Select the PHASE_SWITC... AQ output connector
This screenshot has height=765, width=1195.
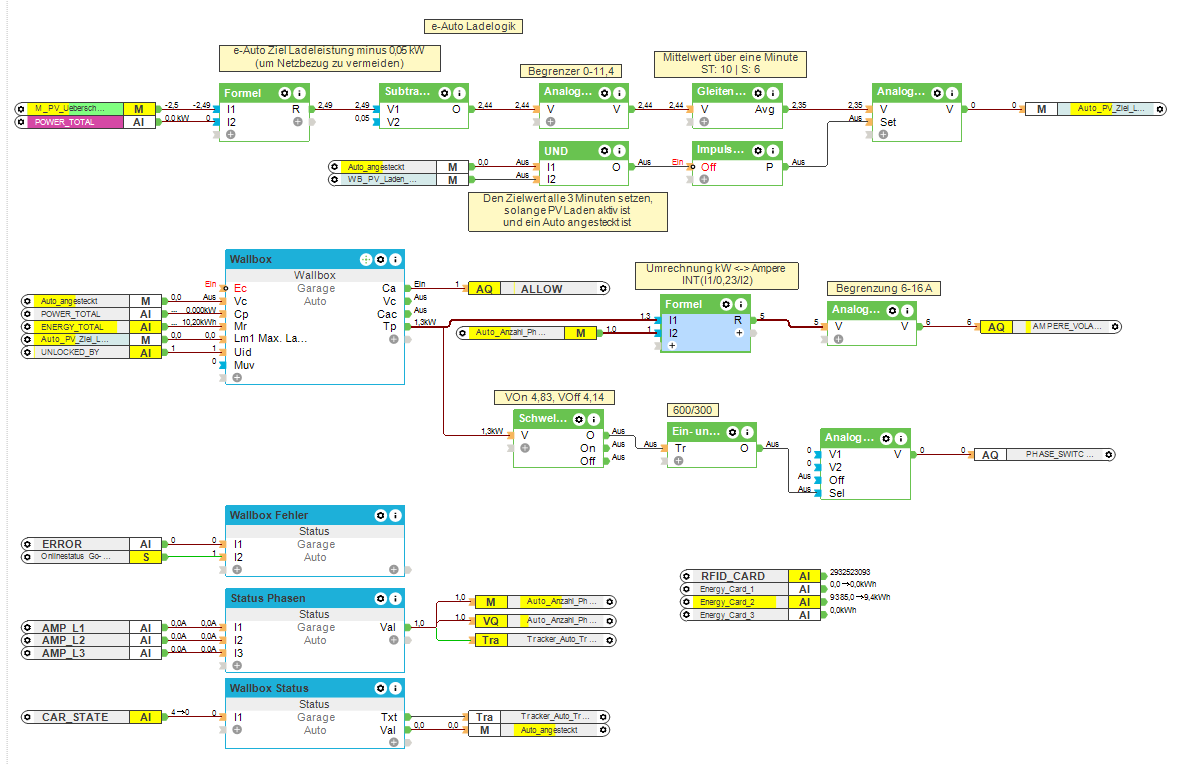coord(1045,455)
